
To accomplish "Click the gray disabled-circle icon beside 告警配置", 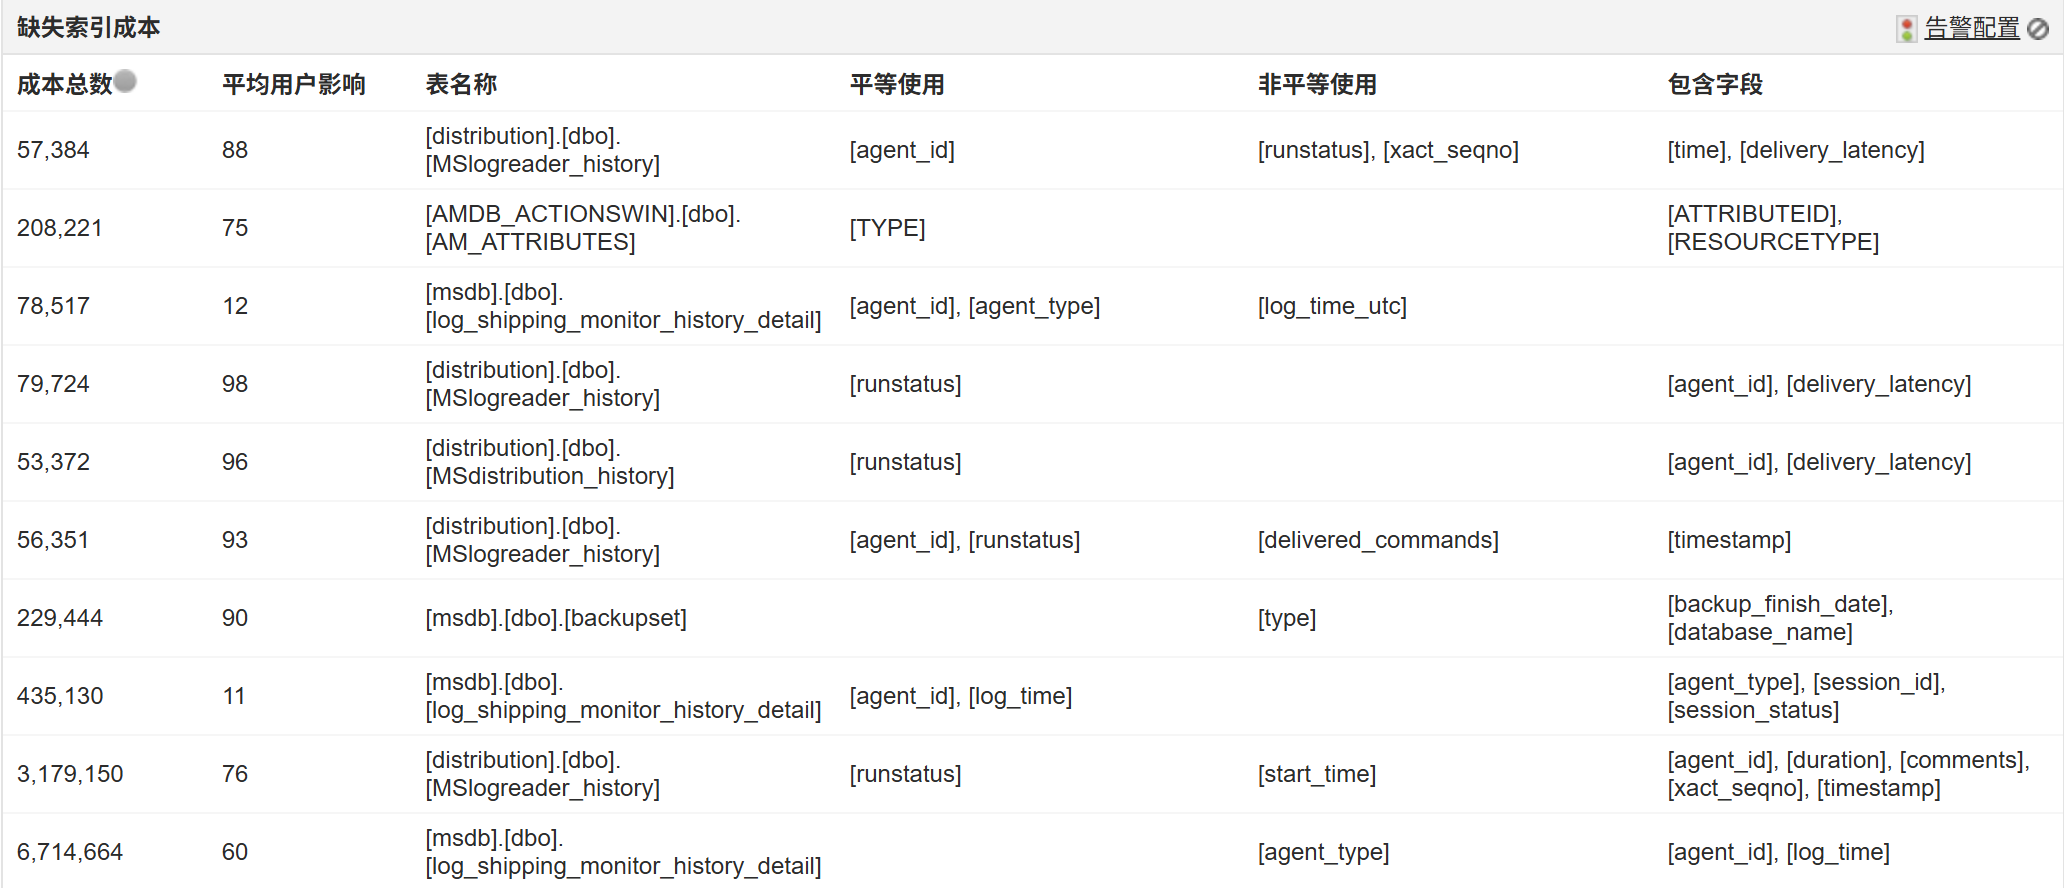I will (x=2038, y=29).
